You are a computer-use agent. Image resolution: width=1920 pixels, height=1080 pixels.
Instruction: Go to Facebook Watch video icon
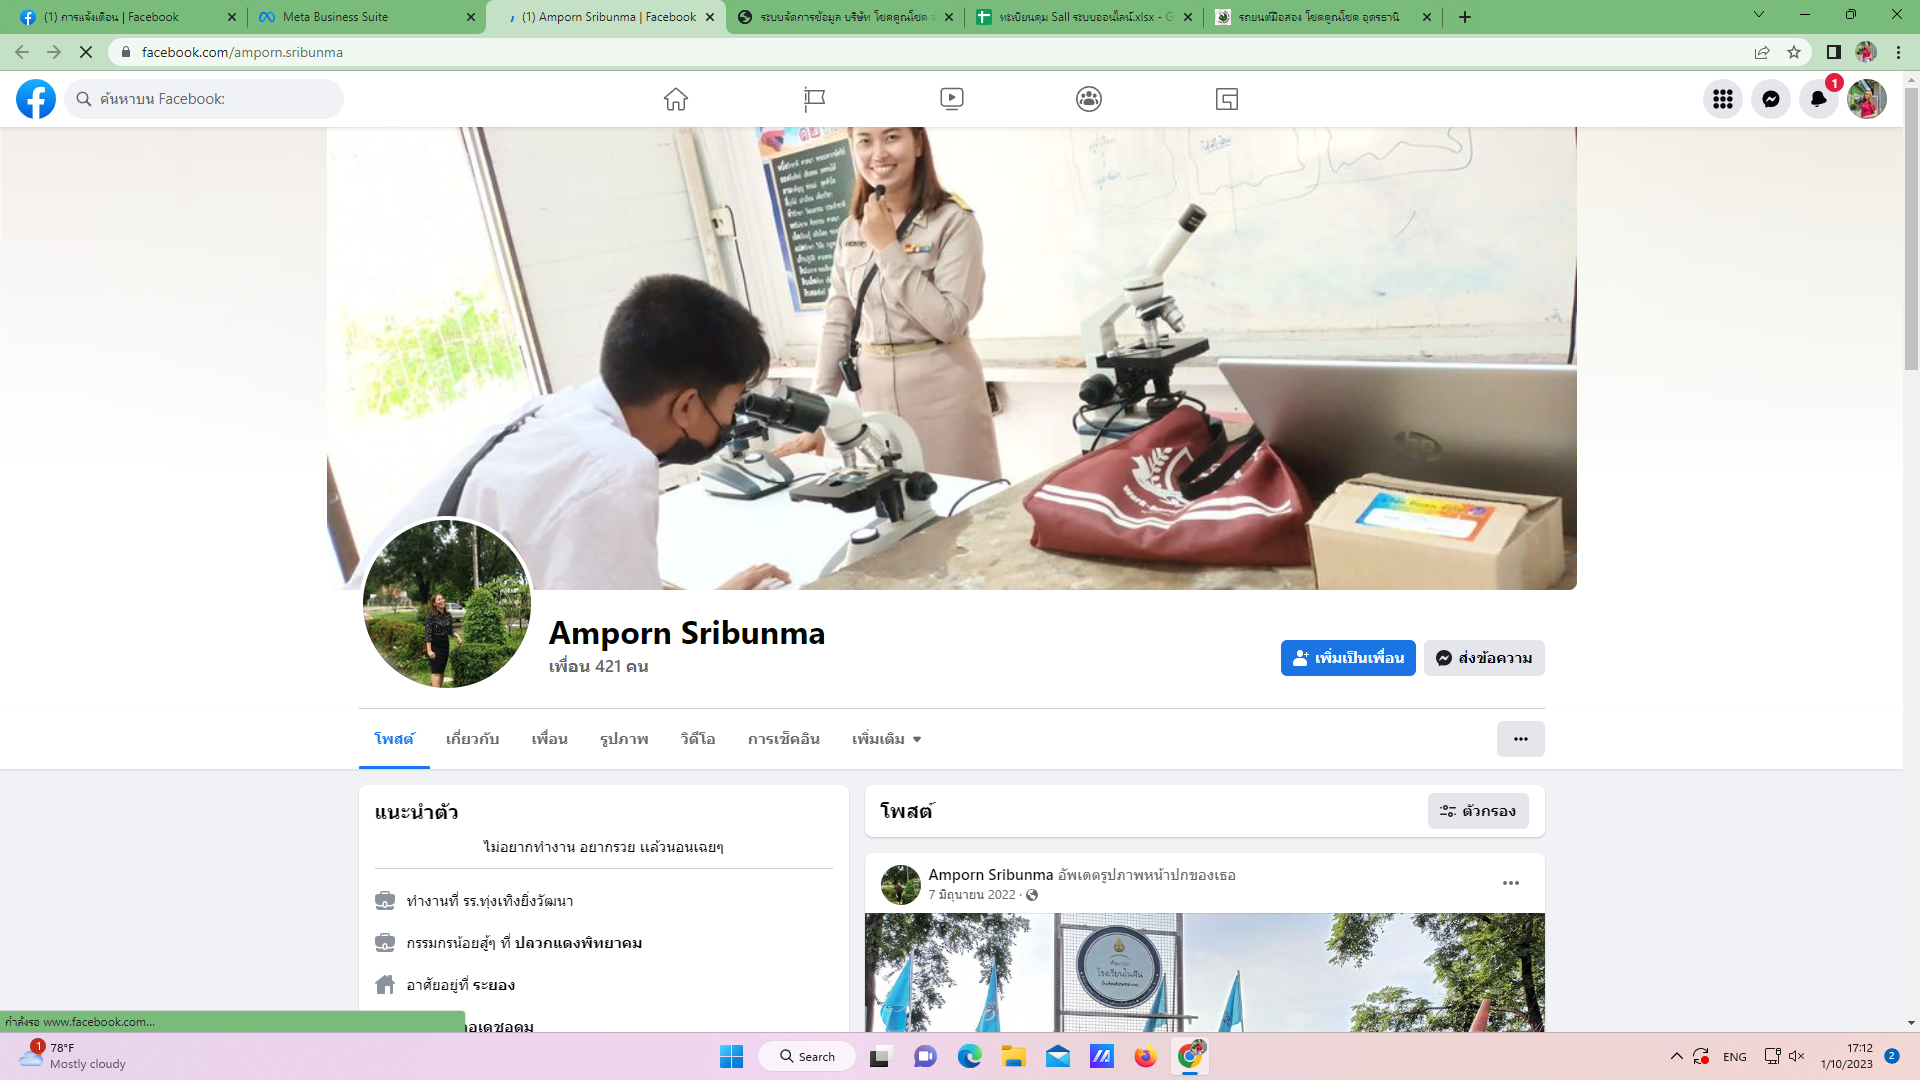point(951,99)
